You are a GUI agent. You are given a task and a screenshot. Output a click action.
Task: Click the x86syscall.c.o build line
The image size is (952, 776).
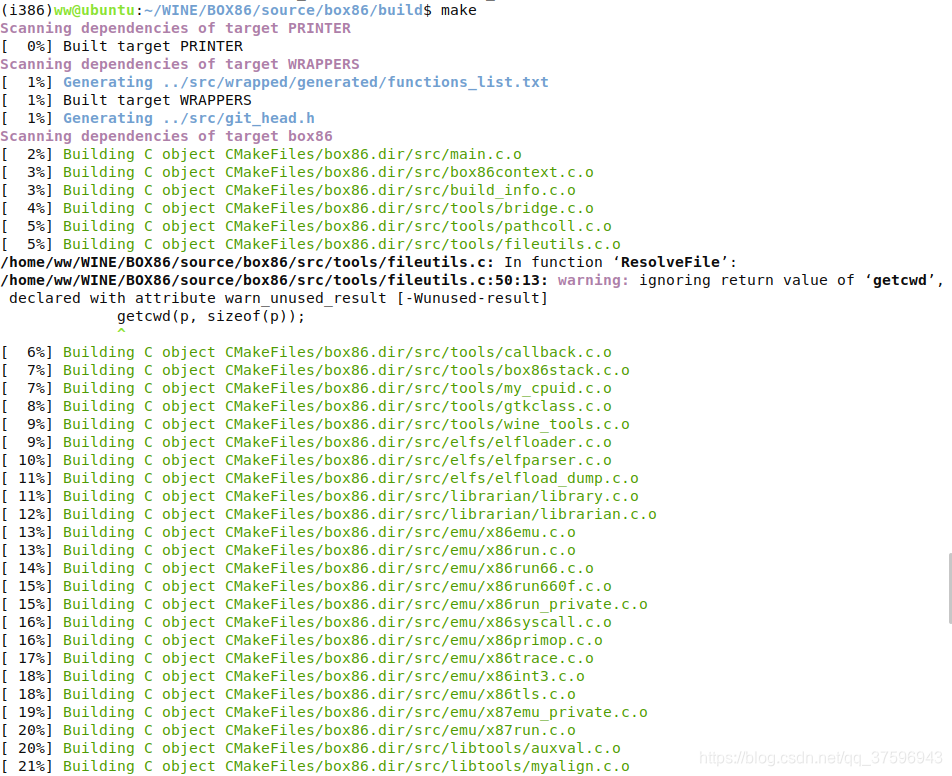tap(306, 622)
